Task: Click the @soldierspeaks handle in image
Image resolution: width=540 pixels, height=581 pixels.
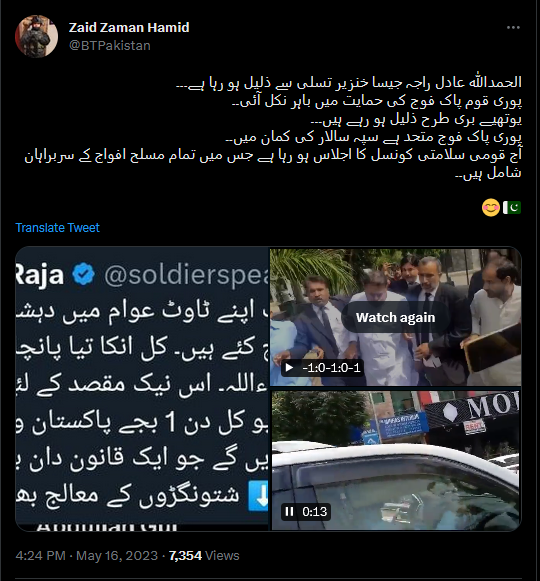Action: coord(186,275)
